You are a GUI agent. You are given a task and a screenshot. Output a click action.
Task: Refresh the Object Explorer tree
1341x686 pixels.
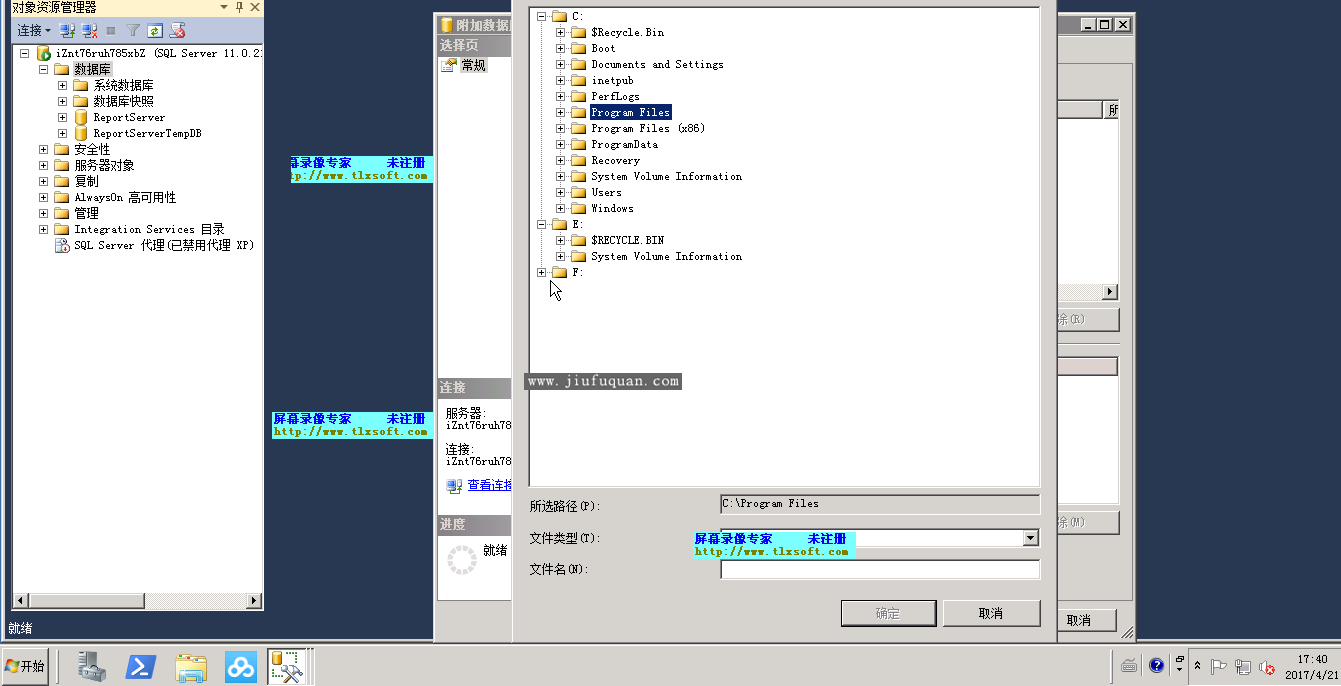click(155, 31)
